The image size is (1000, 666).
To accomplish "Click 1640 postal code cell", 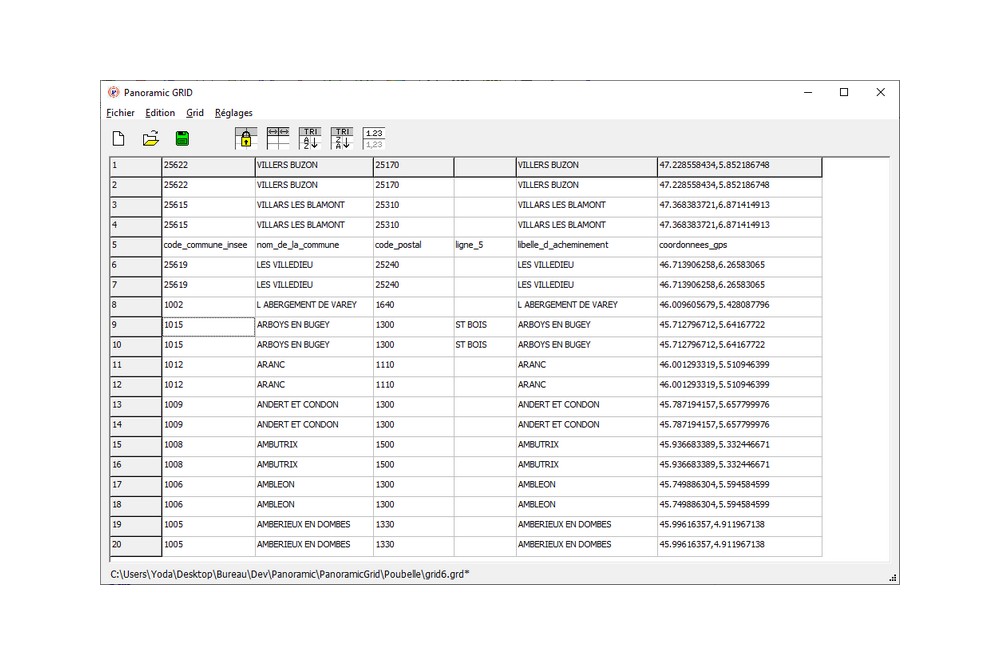I will [414, 306].
